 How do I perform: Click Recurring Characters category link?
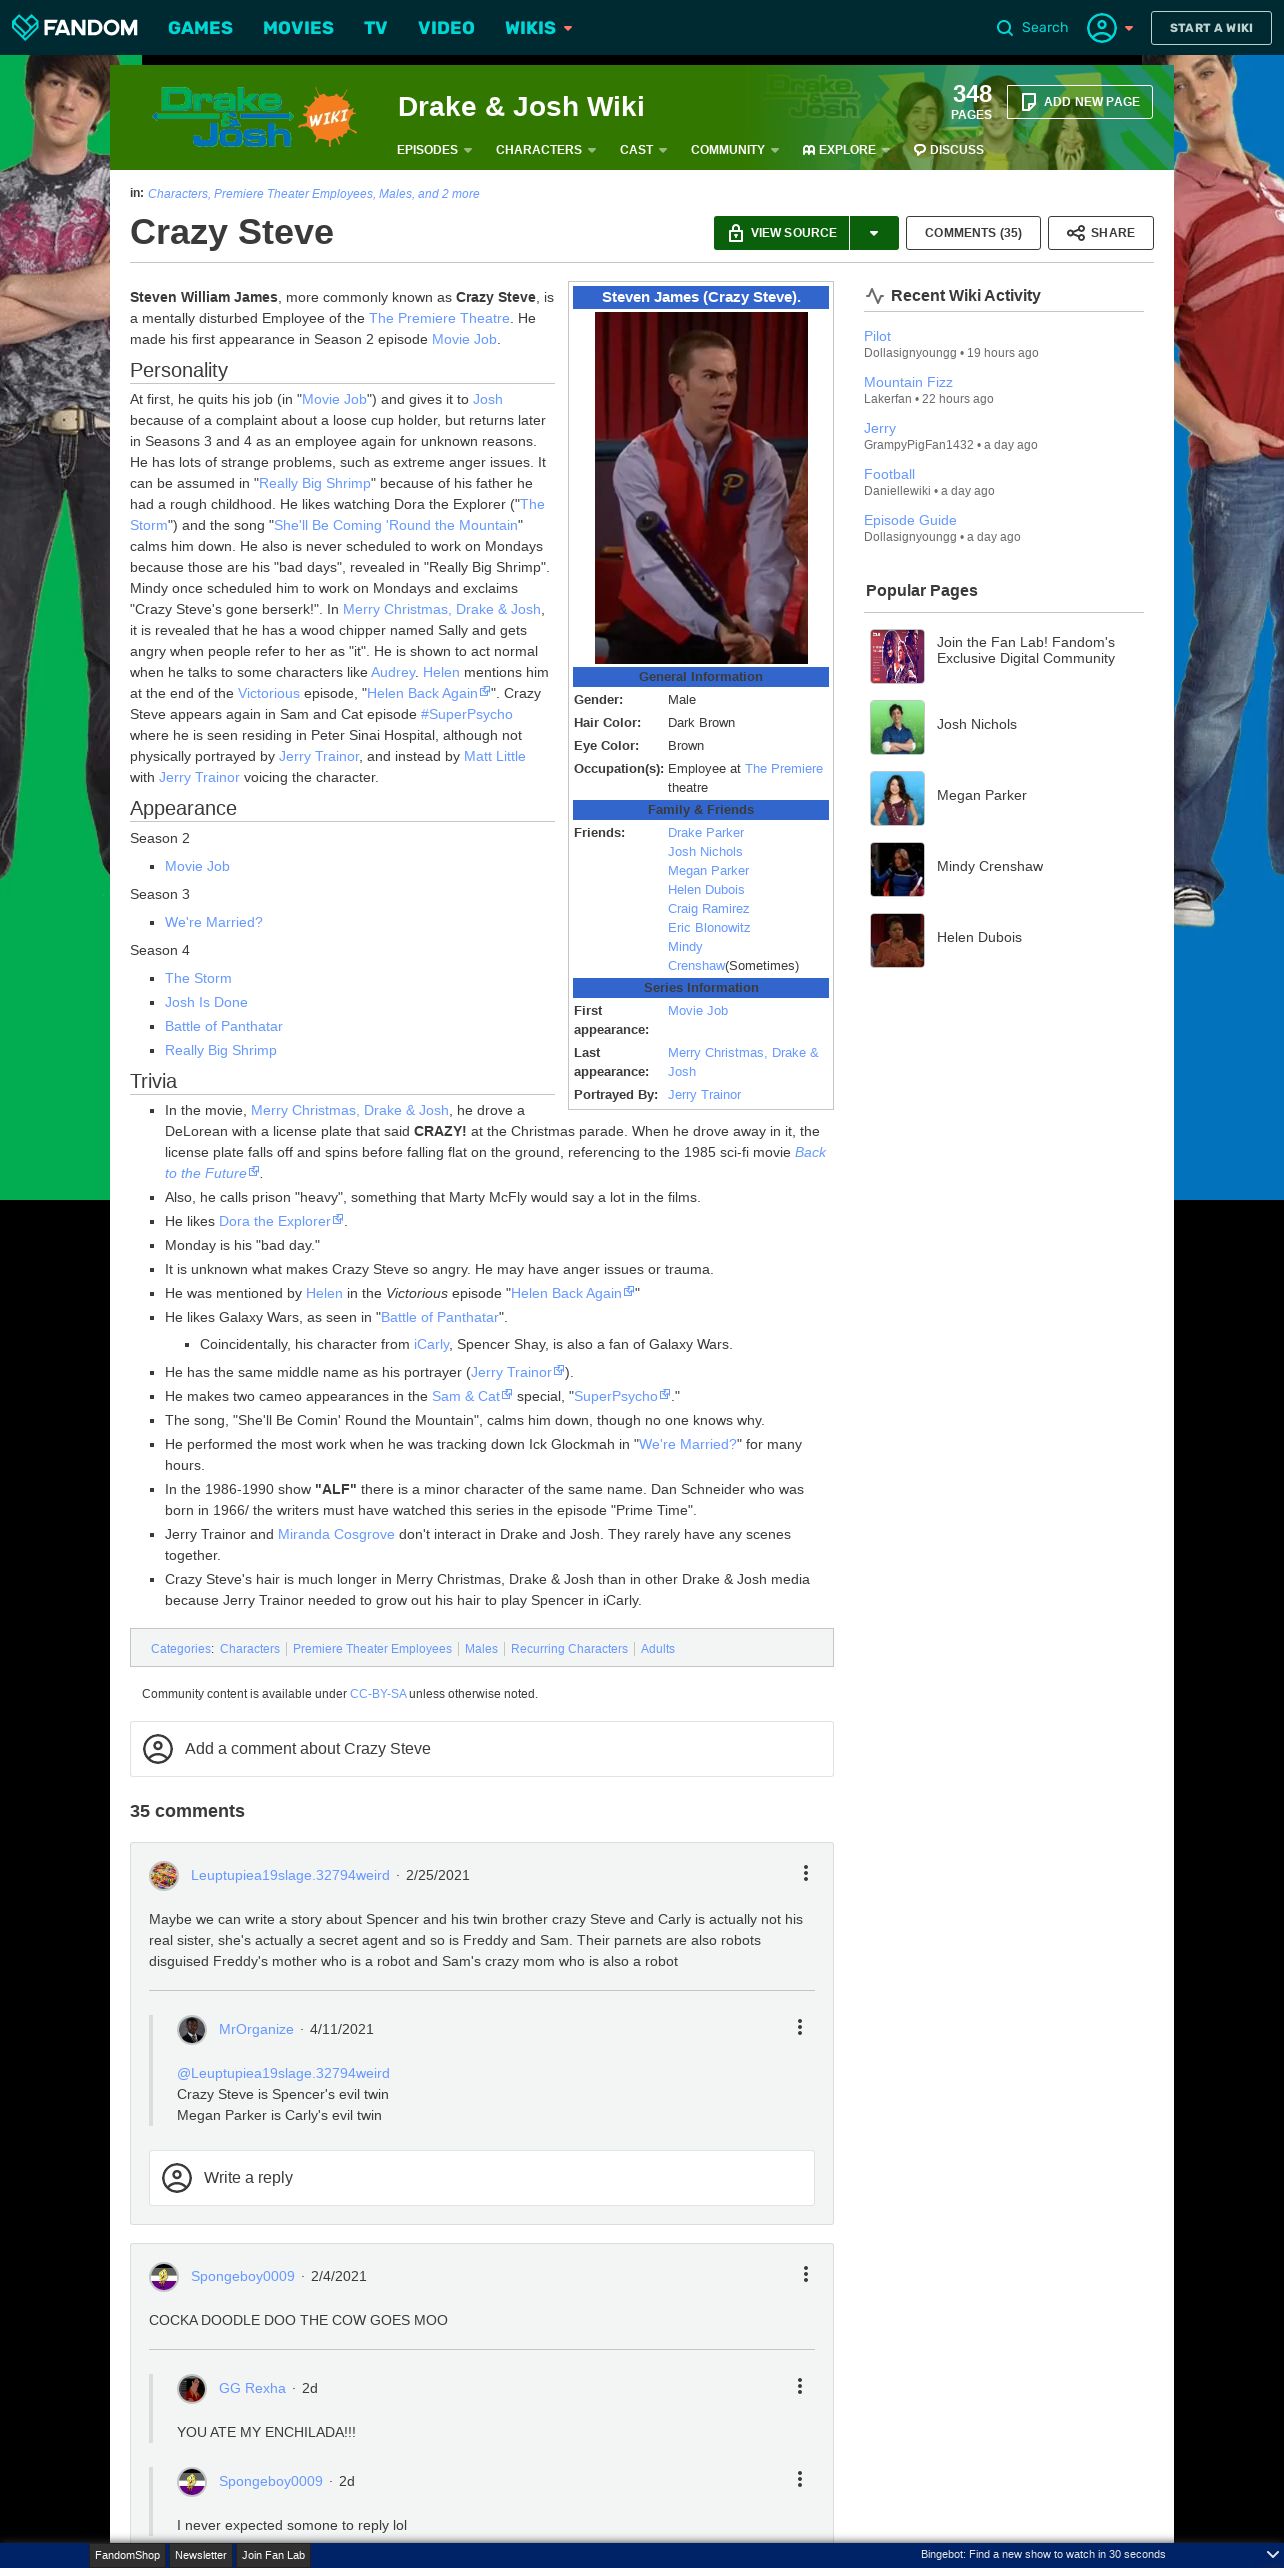pos(569,1649)
